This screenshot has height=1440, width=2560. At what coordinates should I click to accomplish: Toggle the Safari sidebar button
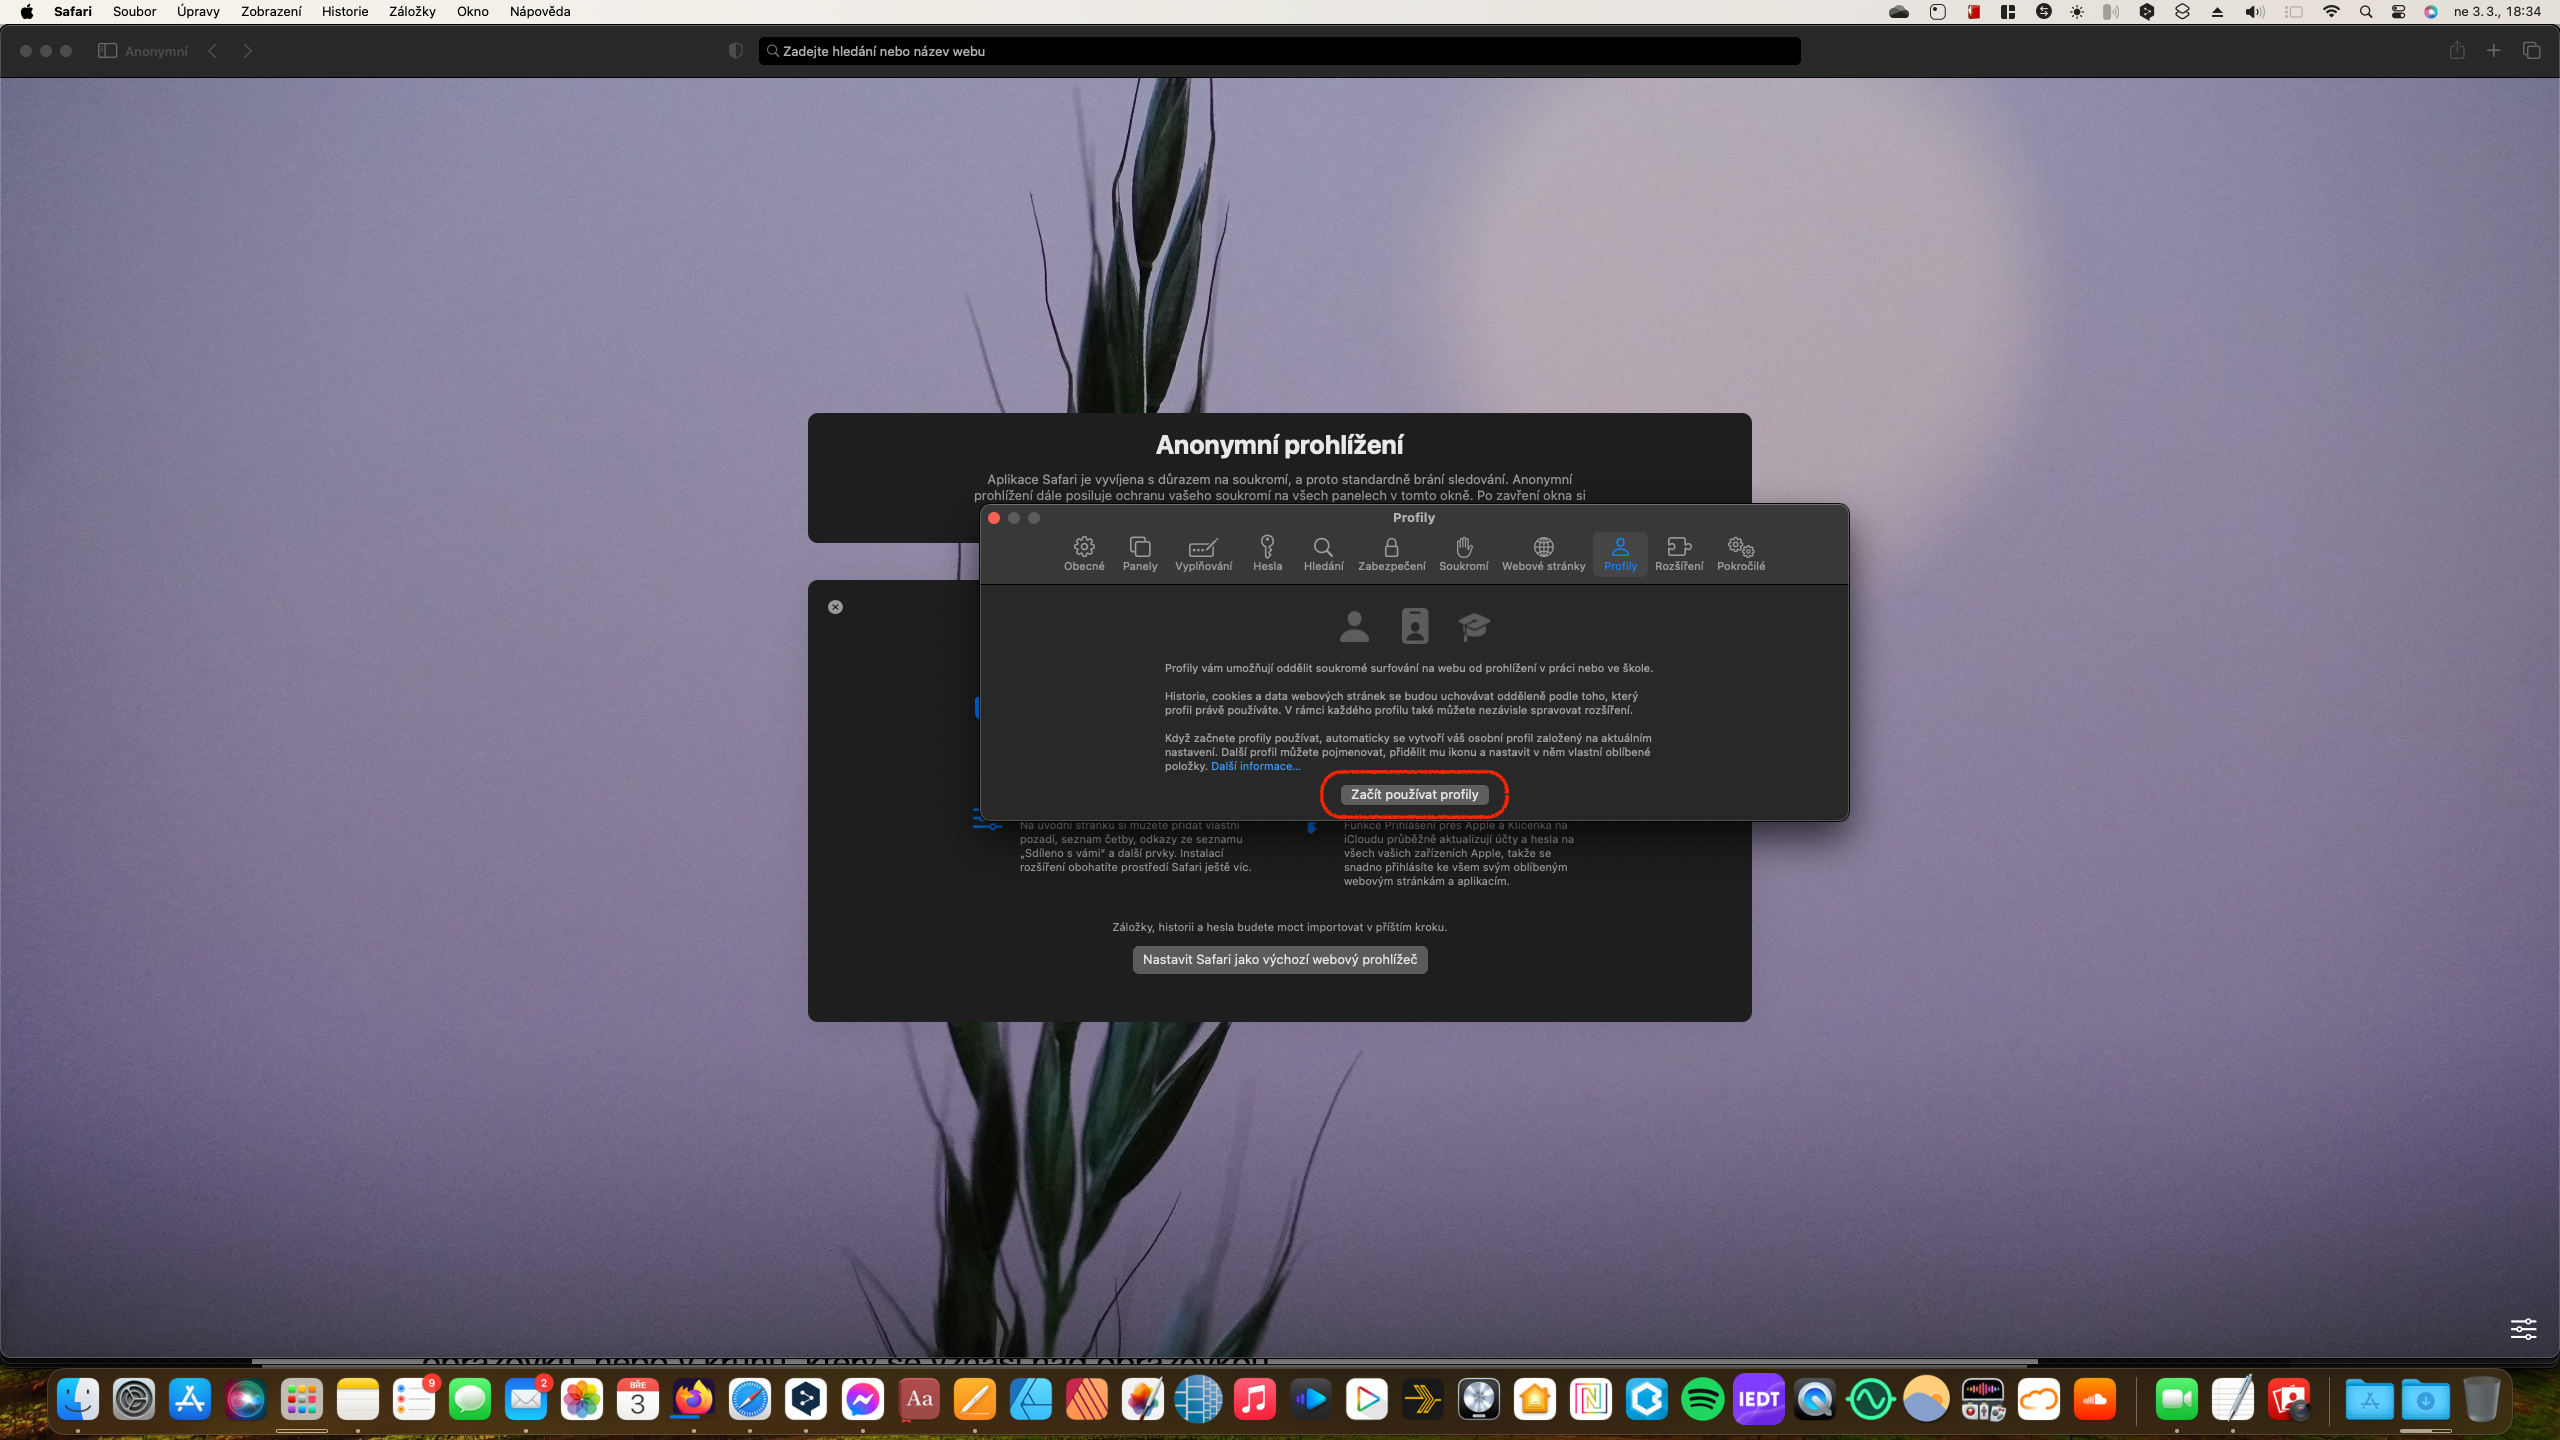(107, 51)
